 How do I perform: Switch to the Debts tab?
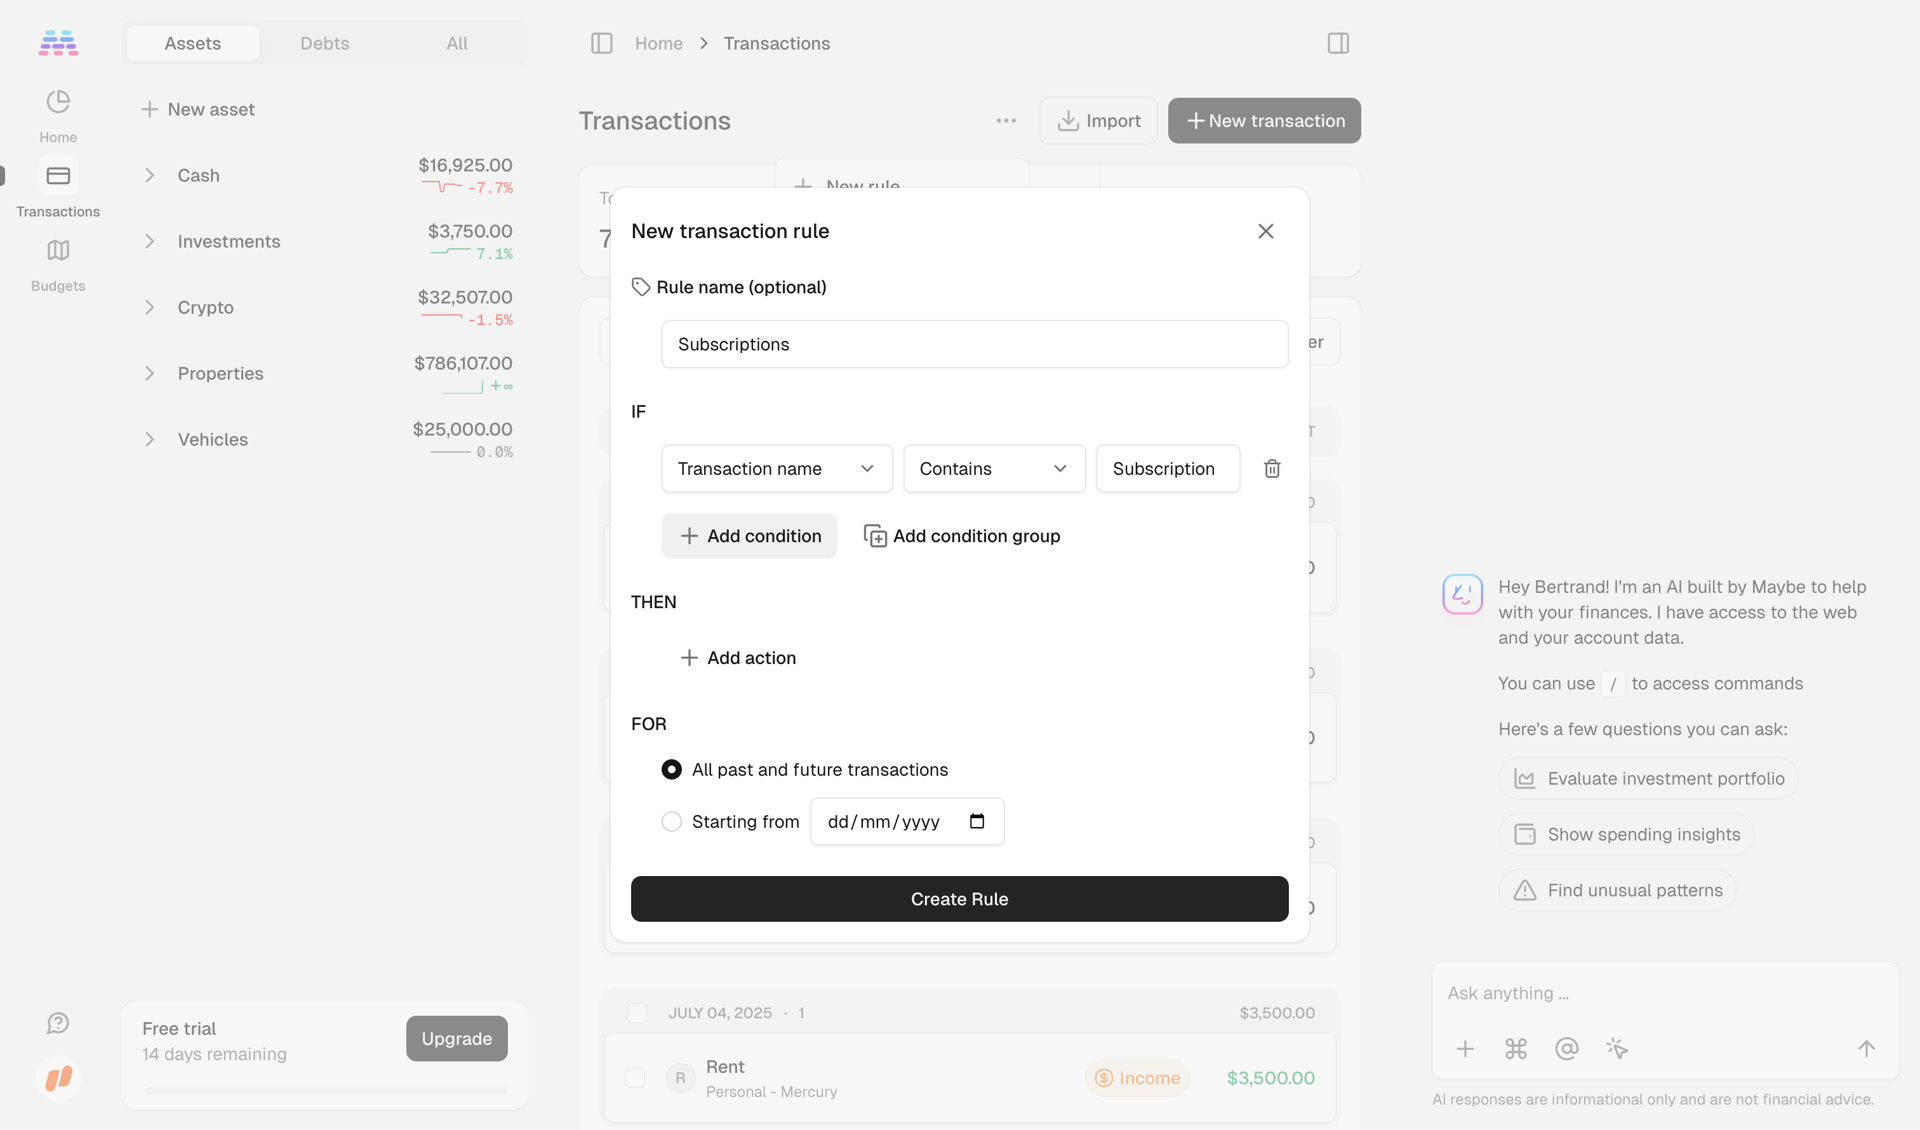click(324, 43)
